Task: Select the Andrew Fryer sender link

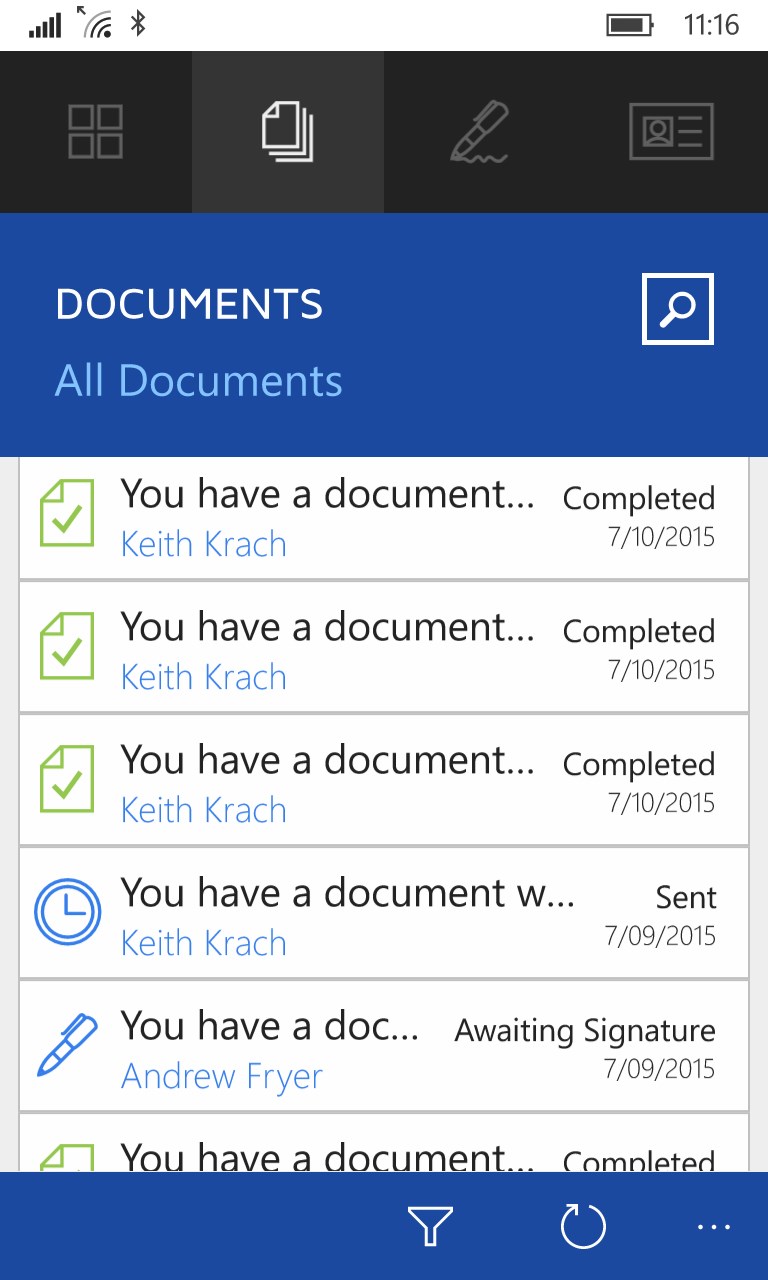Action: coord(222,1077)
